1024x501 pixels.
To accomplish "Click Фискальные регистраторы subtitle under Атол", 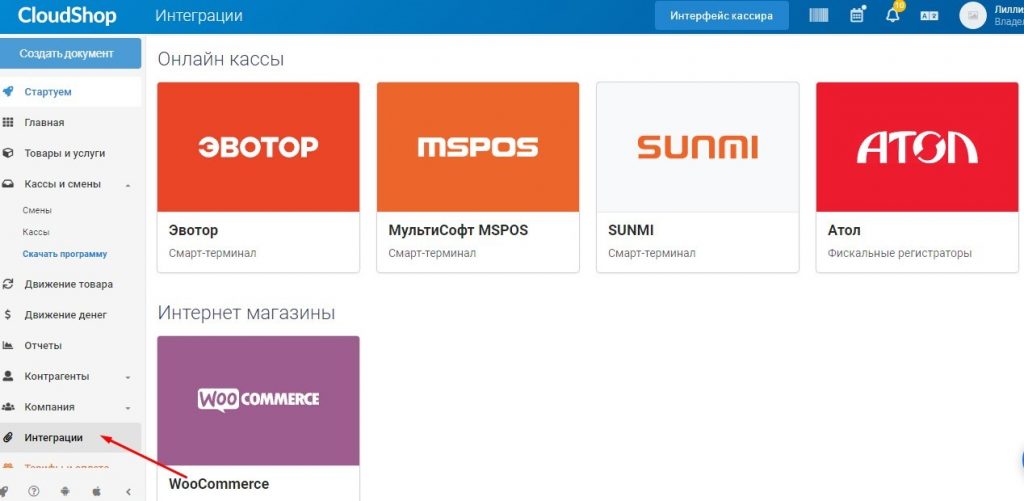I will (899, 253).
